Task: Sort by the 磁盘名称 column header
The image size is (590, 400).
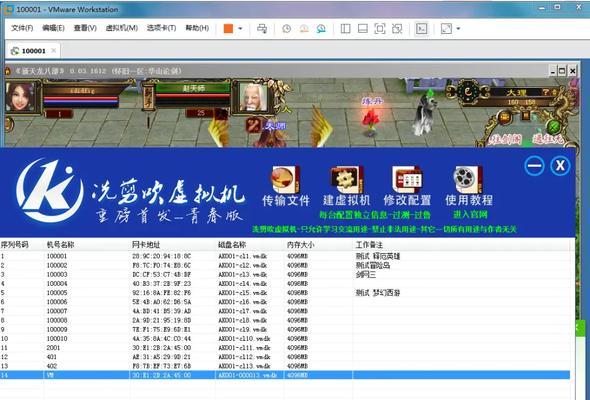Action: pos(232,245)
